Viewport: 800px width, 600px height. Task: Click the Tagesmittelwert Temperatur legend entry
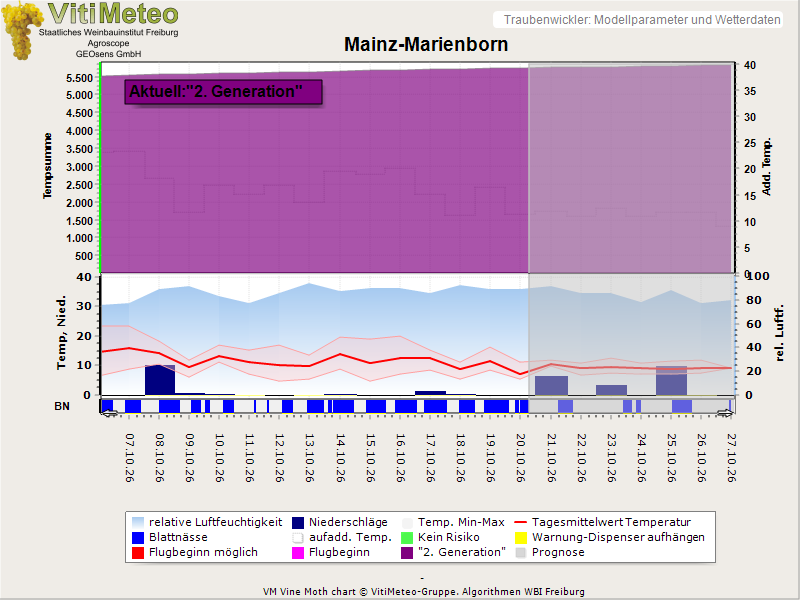[x=603, y=522]
